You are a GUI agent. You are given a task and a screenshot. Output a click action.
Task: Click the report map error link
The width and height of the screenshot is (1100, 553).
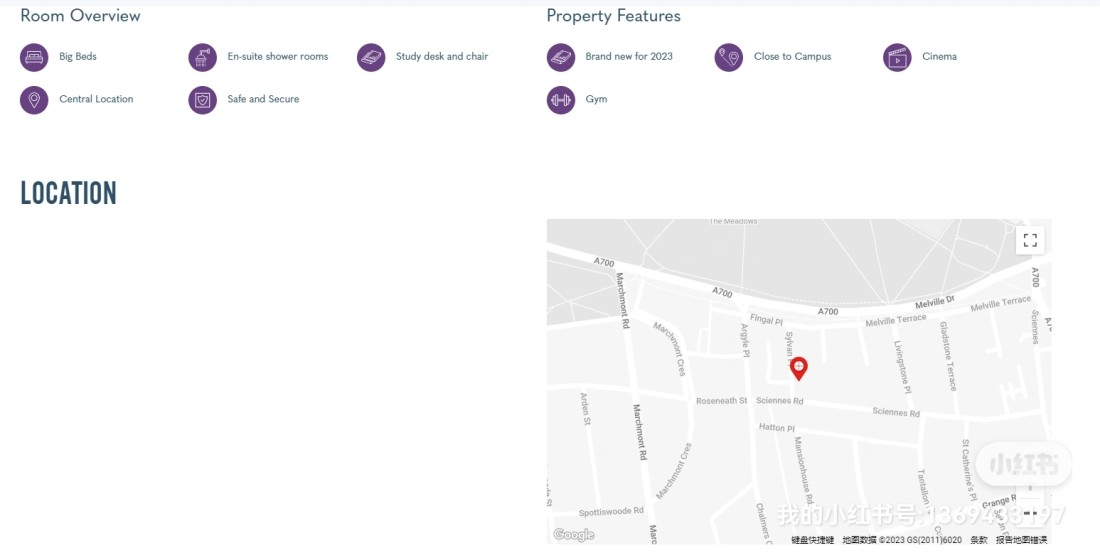coord(1021,540)
